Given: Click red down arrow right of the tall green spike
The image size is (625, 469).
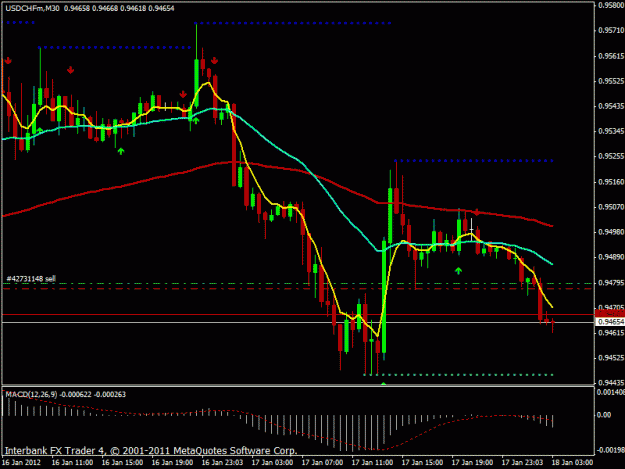Looking at the screenshot, I should 214,61.
